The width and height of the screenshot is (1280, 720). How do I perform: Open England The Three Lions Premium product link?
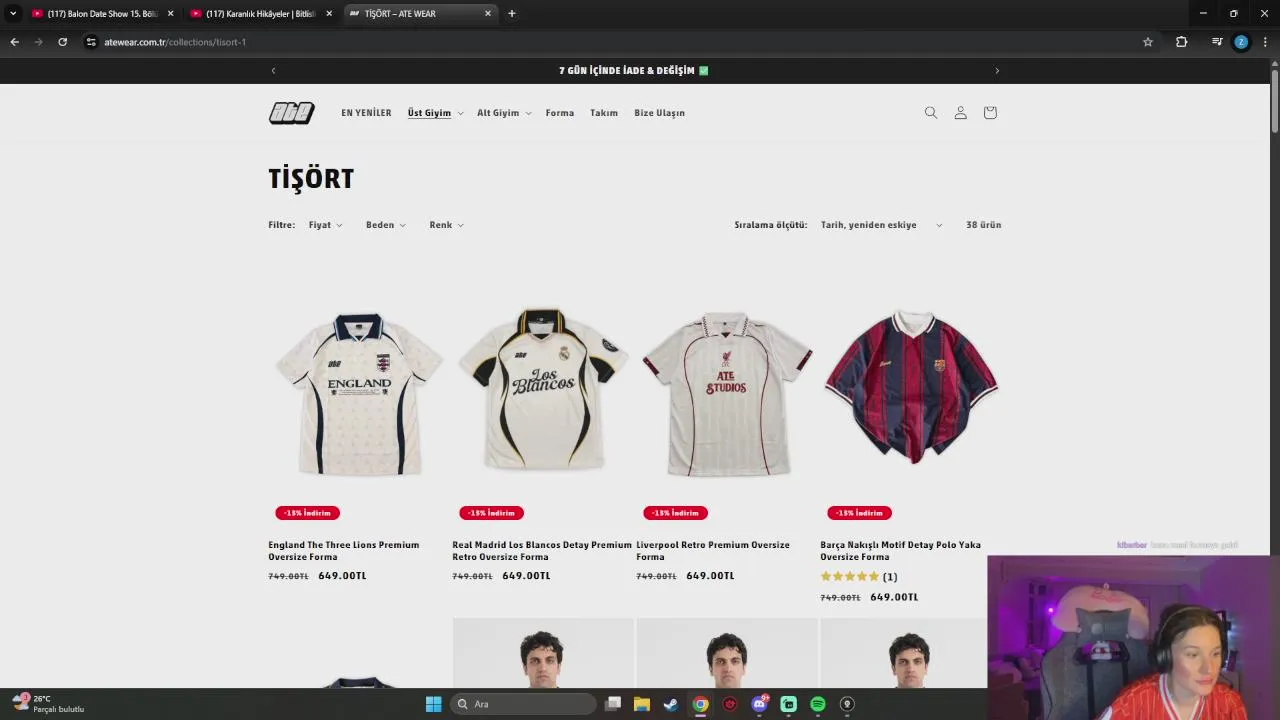(343, 551)
